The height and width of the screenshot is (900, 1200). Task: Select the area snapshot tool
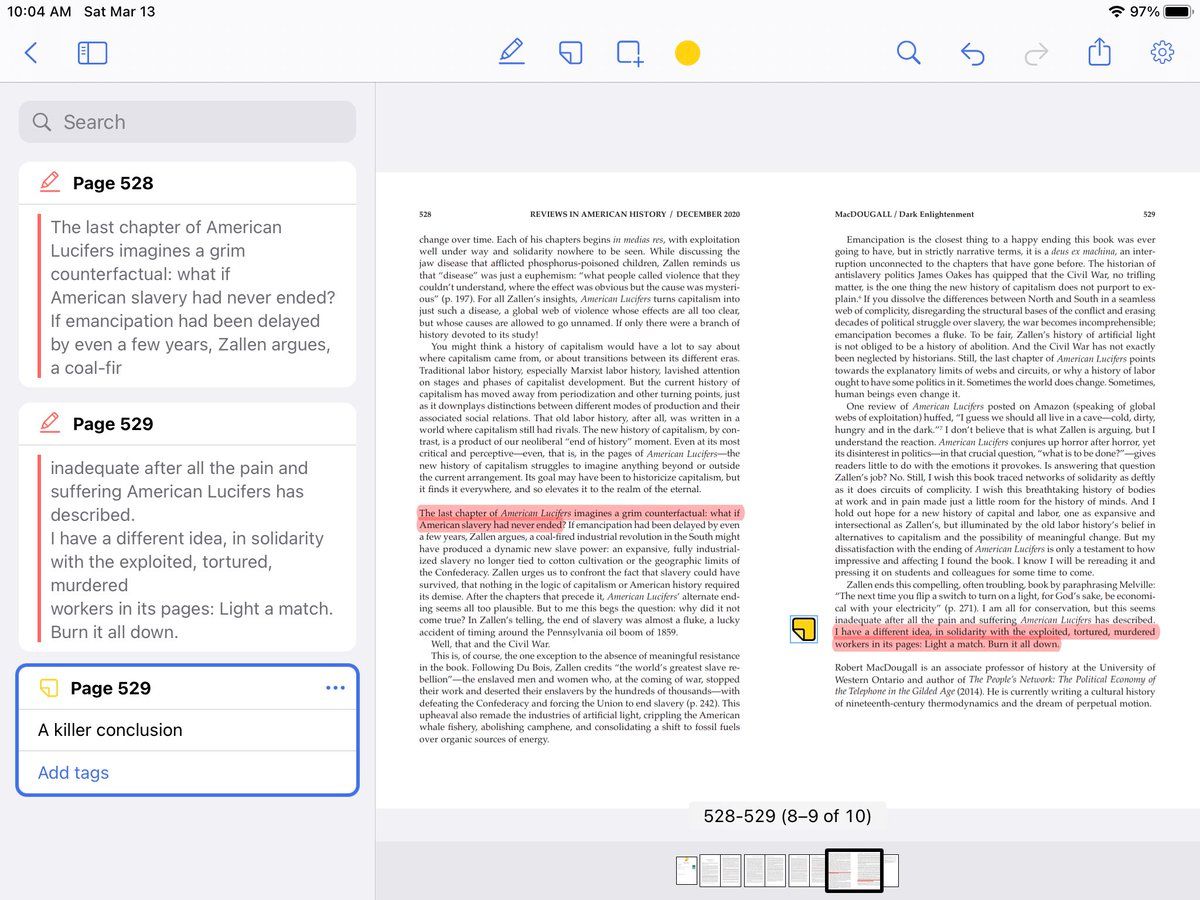pyautogui.click(x=630, y=53)
